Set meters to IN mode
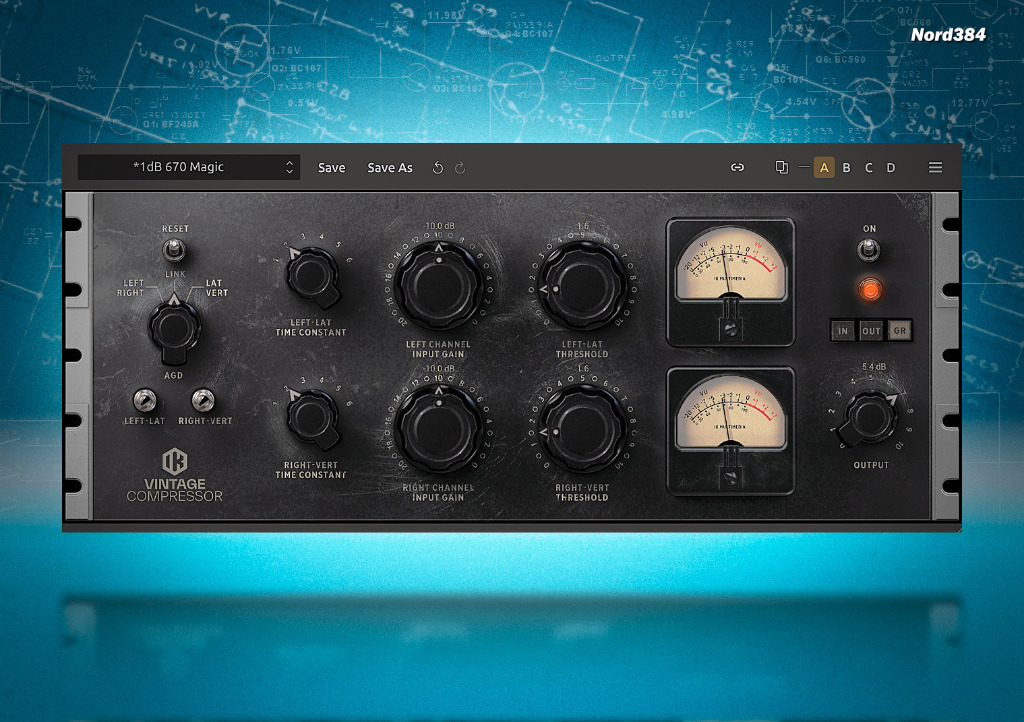This screenshot has width=1024, height=722. point(842,331)
